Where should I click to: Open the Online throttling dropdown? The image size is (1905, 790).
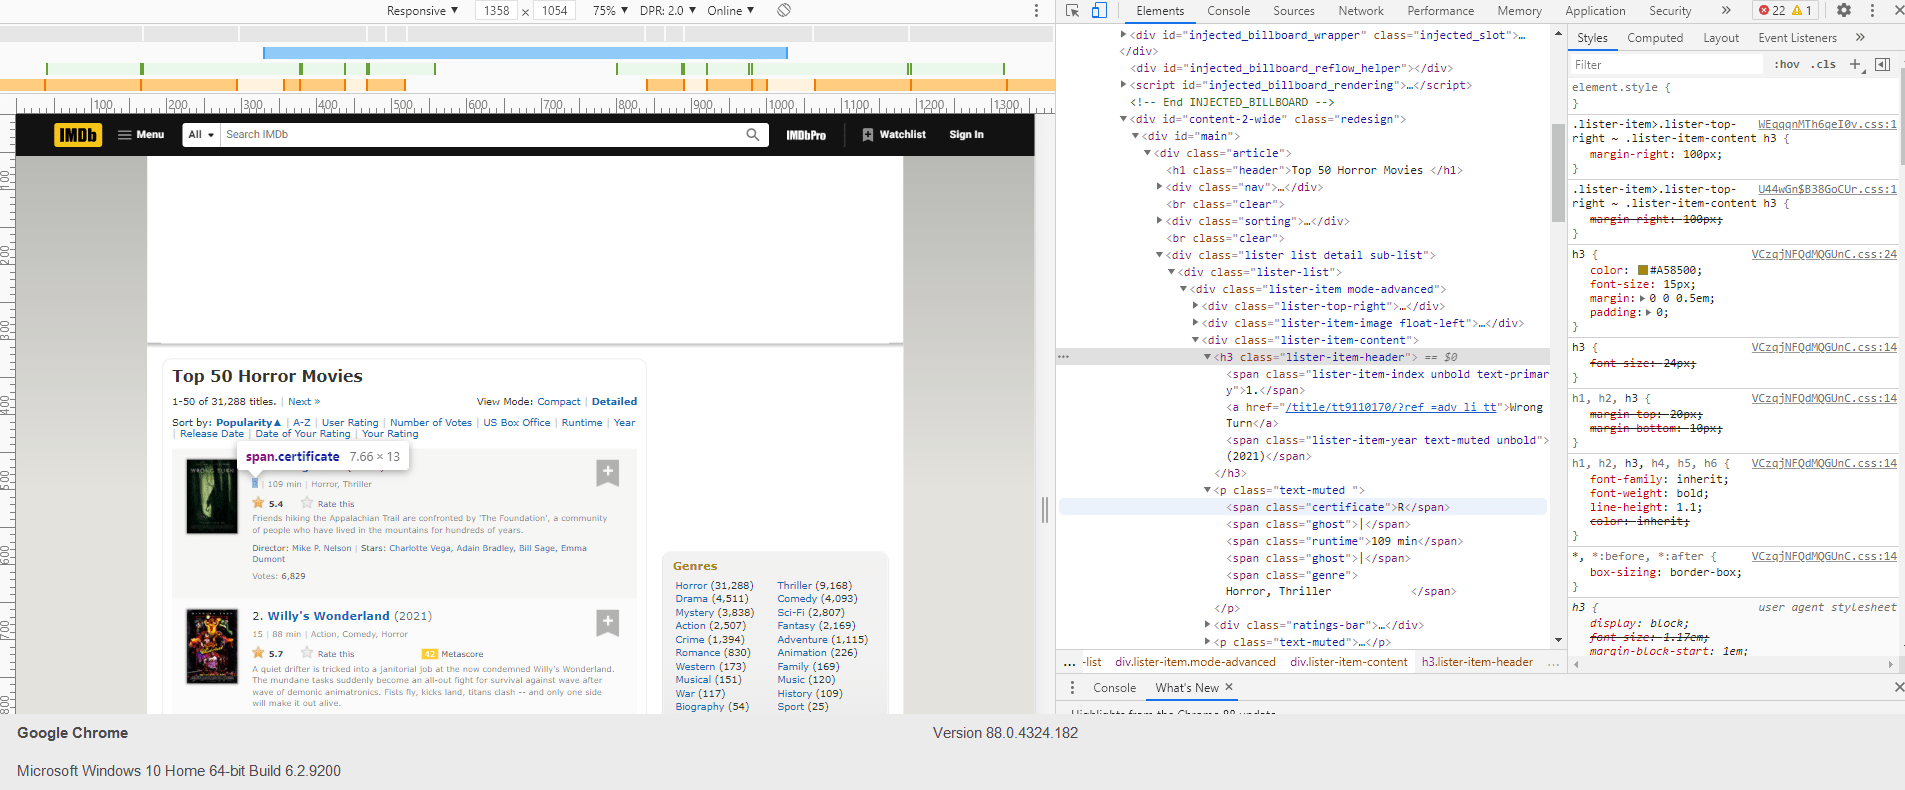731,11
